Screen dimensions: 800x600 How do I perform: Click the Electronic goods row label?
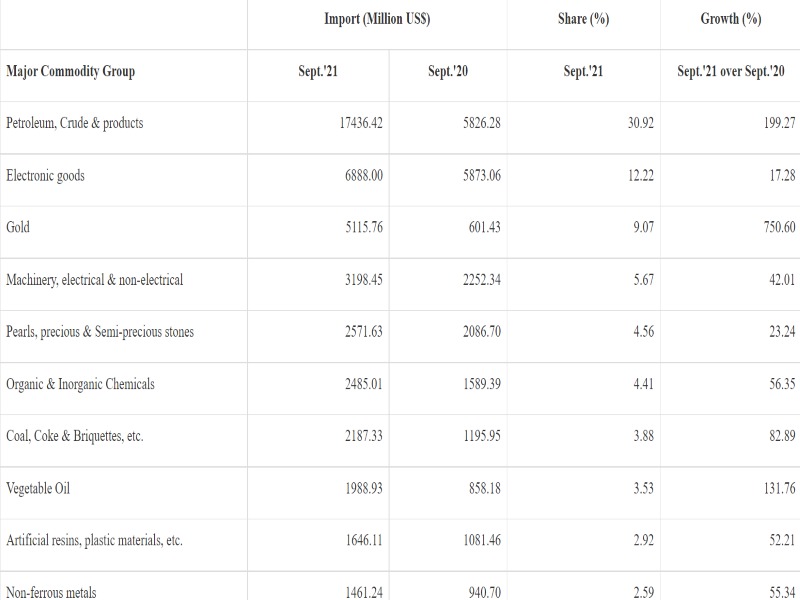click(45, 176)
